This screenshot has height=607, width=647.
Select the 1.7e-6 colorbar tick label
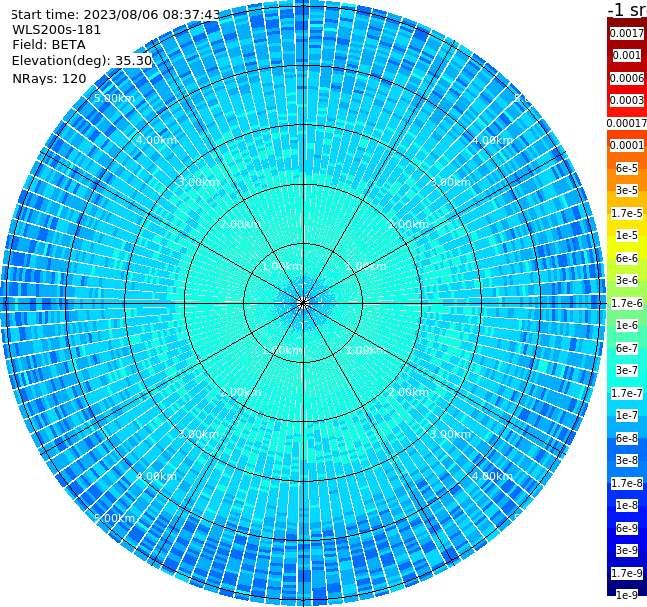pyautogui.click(x=627, y=303)
